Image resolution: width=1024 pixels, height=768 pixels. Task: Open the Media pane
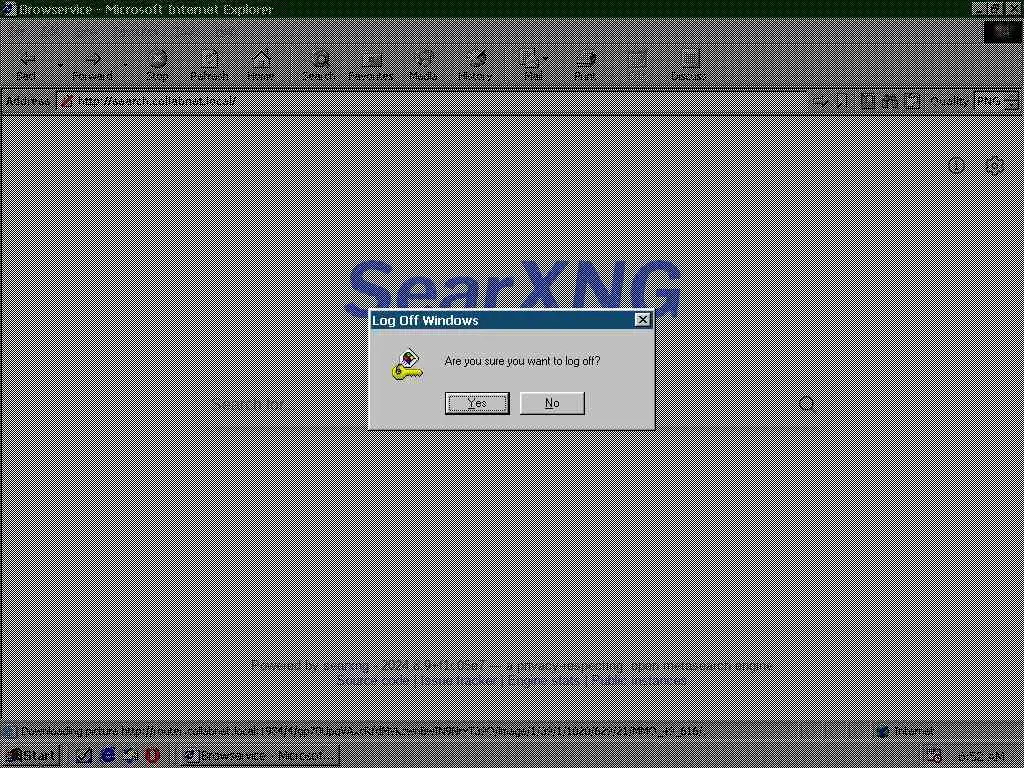[x=423, y=65]
